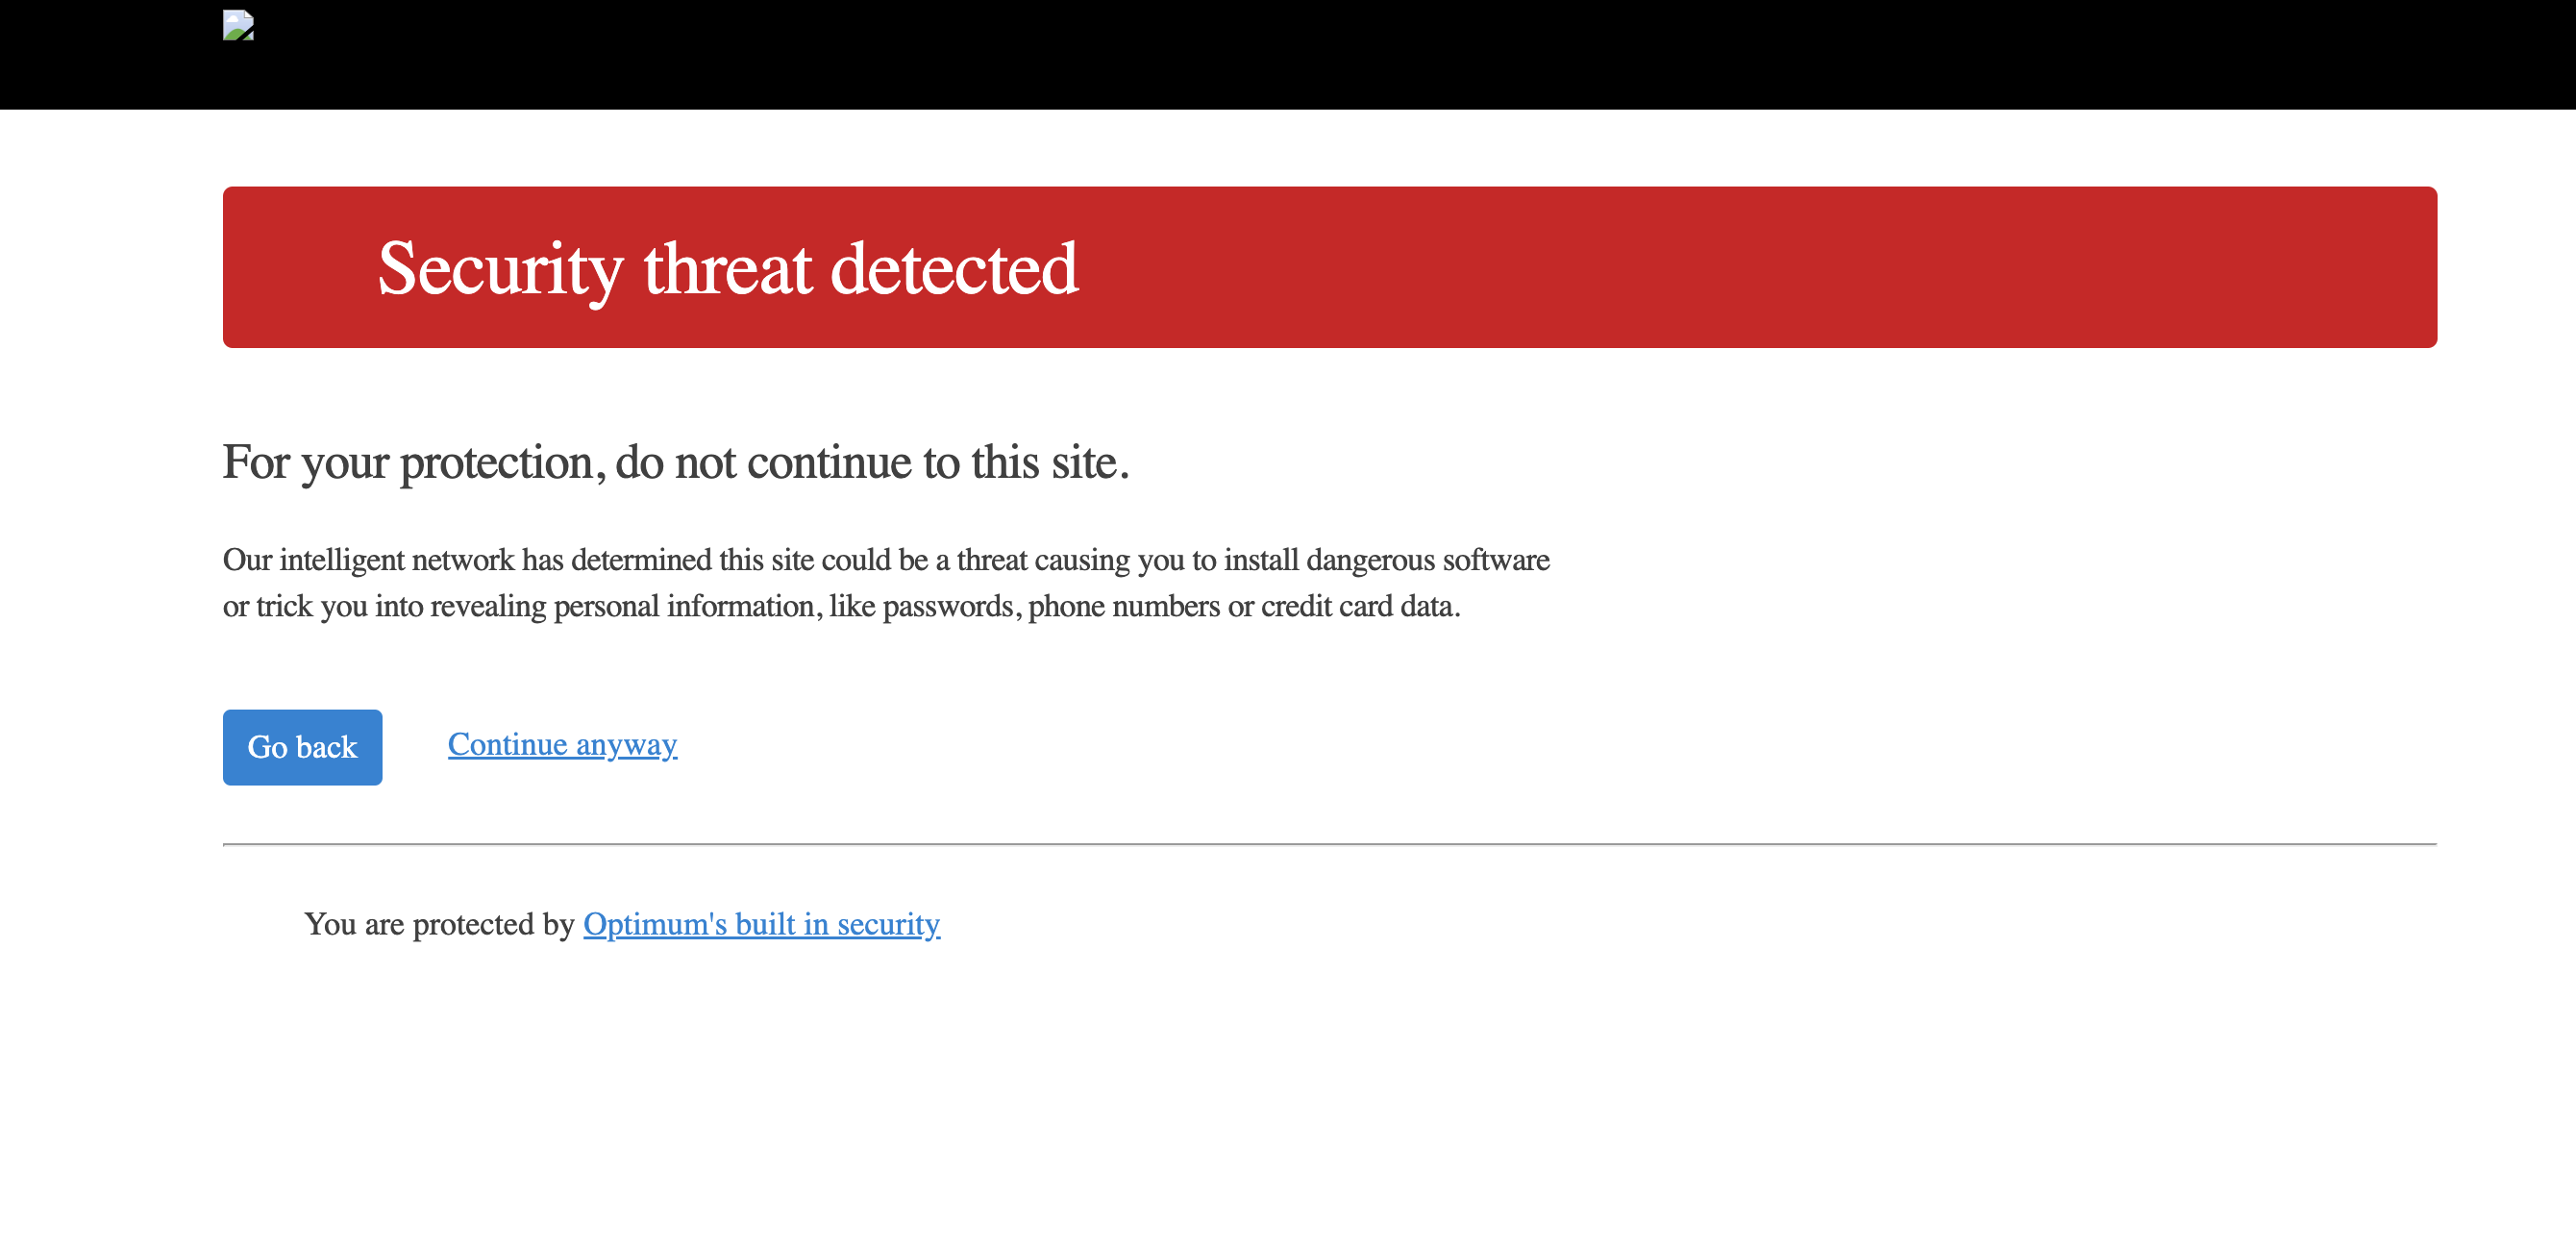Viewport: 2576px width, 1248px height.
Task: Click the word 'security' in Optimum link
Action: pos(888,925)
